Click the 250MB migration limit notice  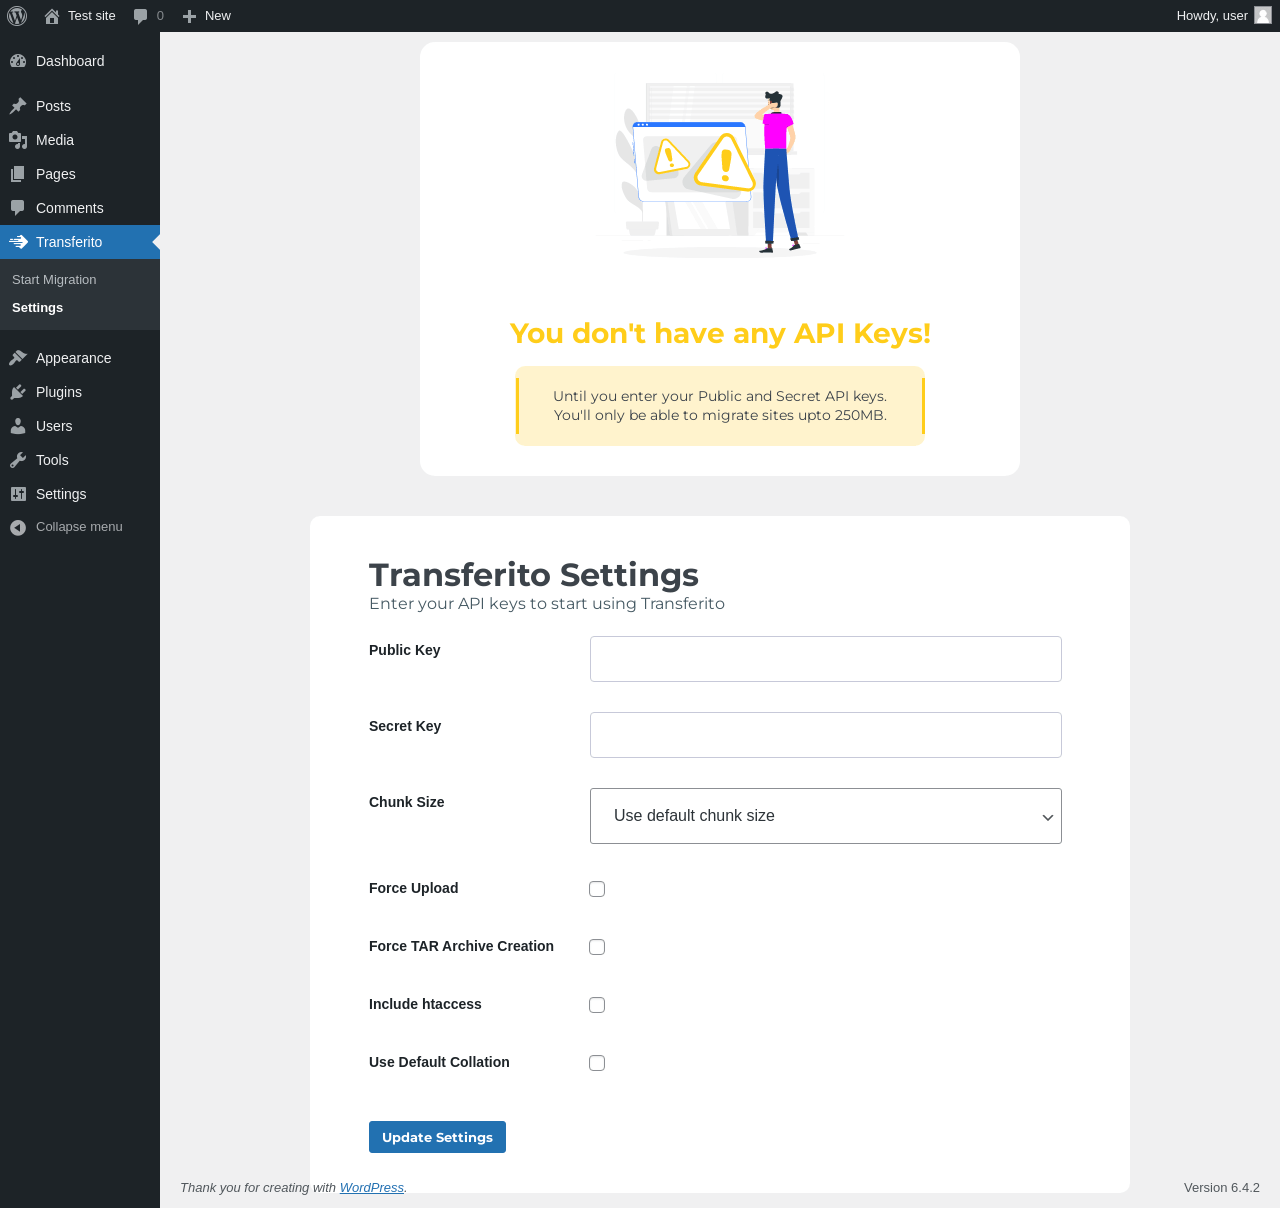(x=720, y=406)
